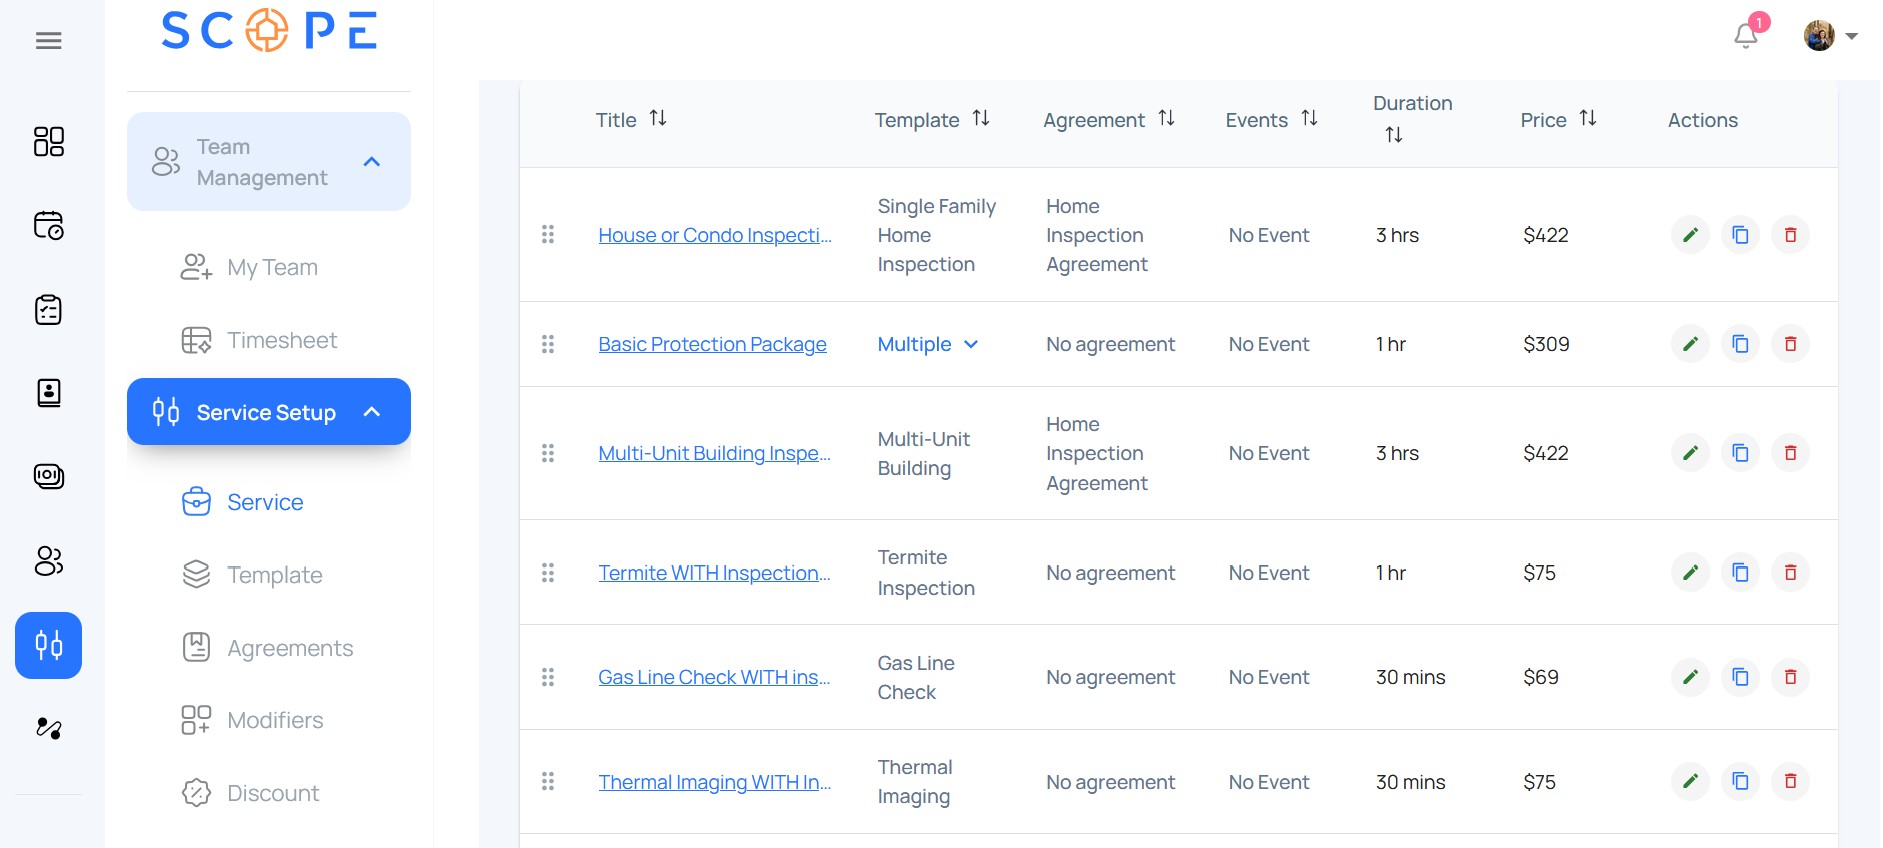The width and height of the screenshot is (1883, 848).
Task: Collapse the Team Management section
Action: (372, 162)
